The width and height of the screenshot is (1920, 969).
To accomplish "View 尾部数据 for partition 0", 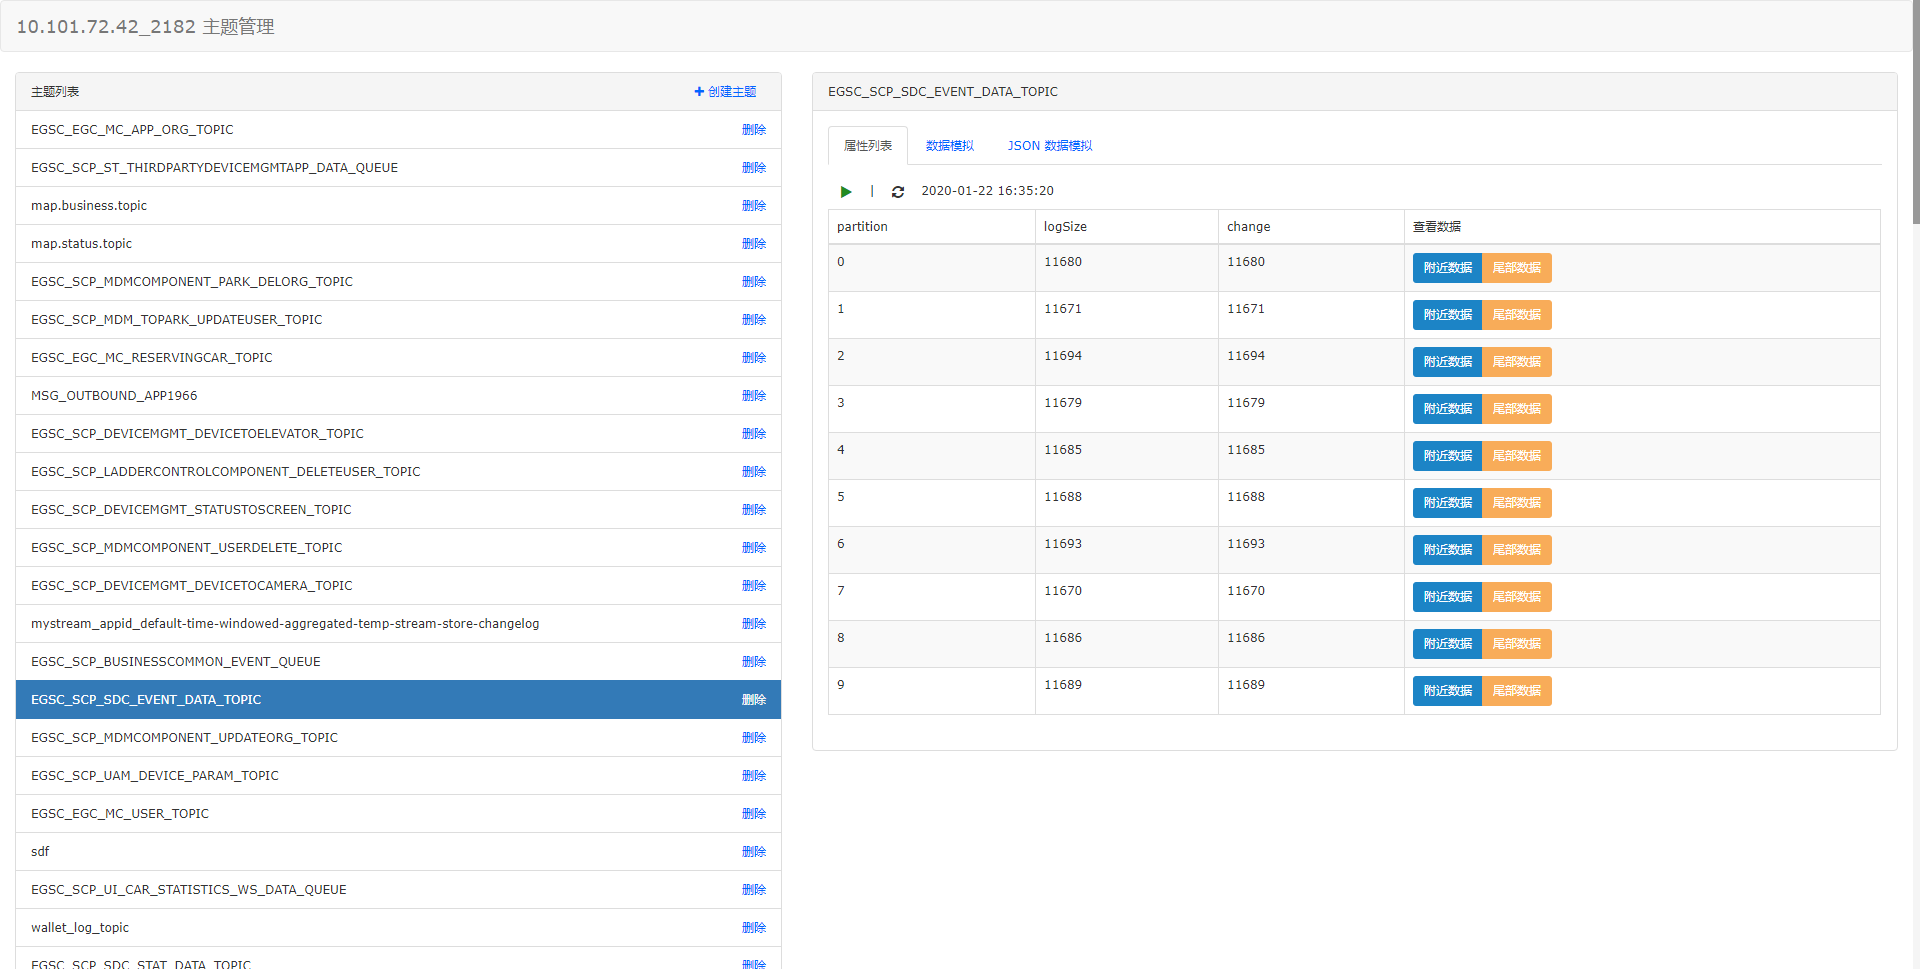I will [x=1516, y=268].
